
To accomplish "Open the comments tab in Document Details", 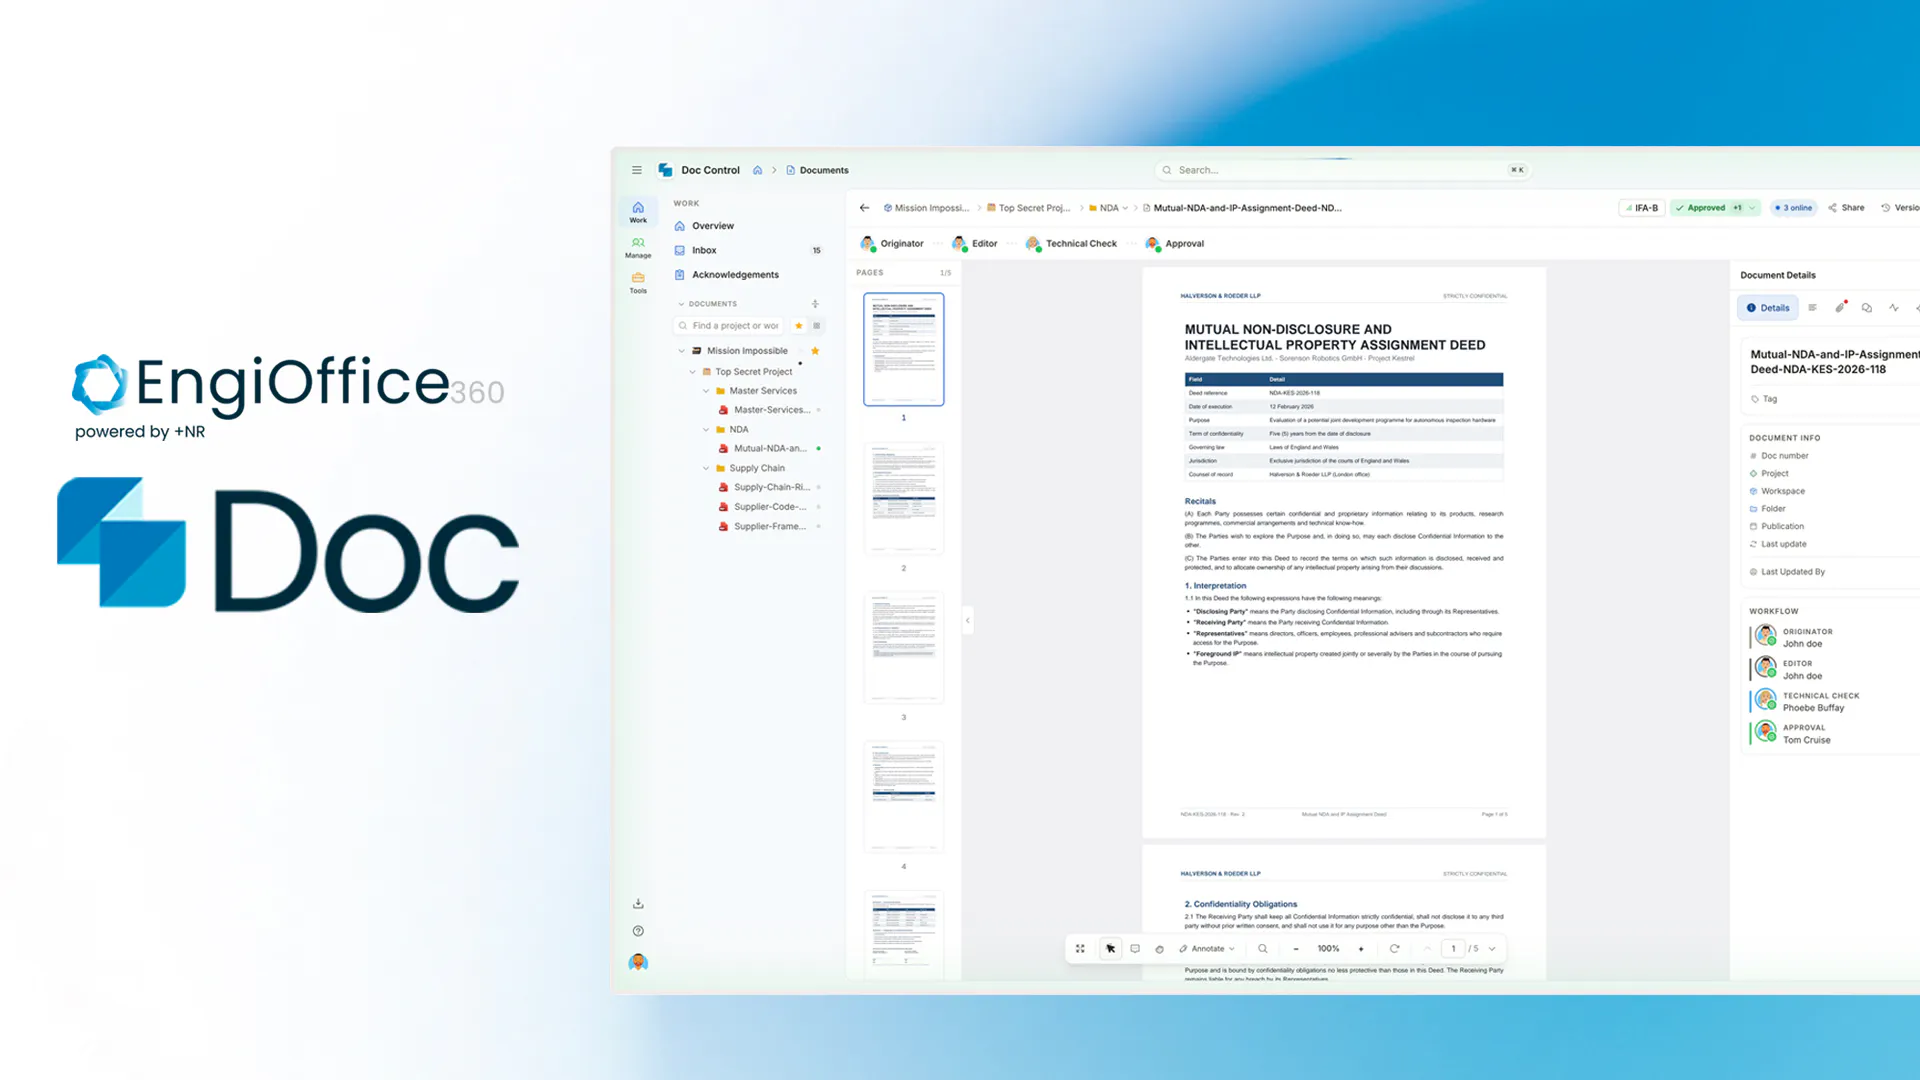I will [1867, 308].
